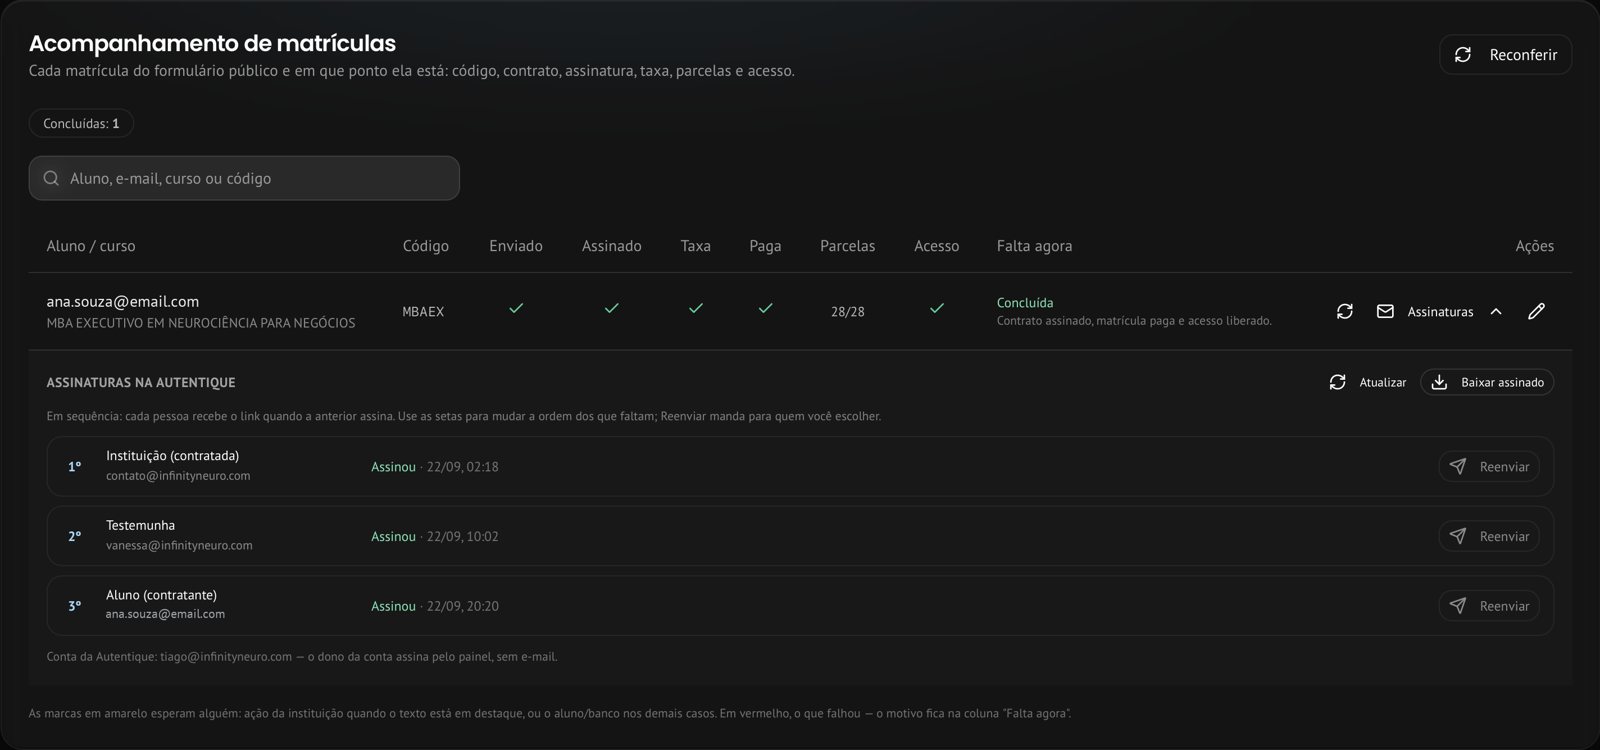
Task: Click MBA EXECUTIVO EM NEUROCIÊNCIA PARA NEGÓCIOS
Action: pos(201,323)
